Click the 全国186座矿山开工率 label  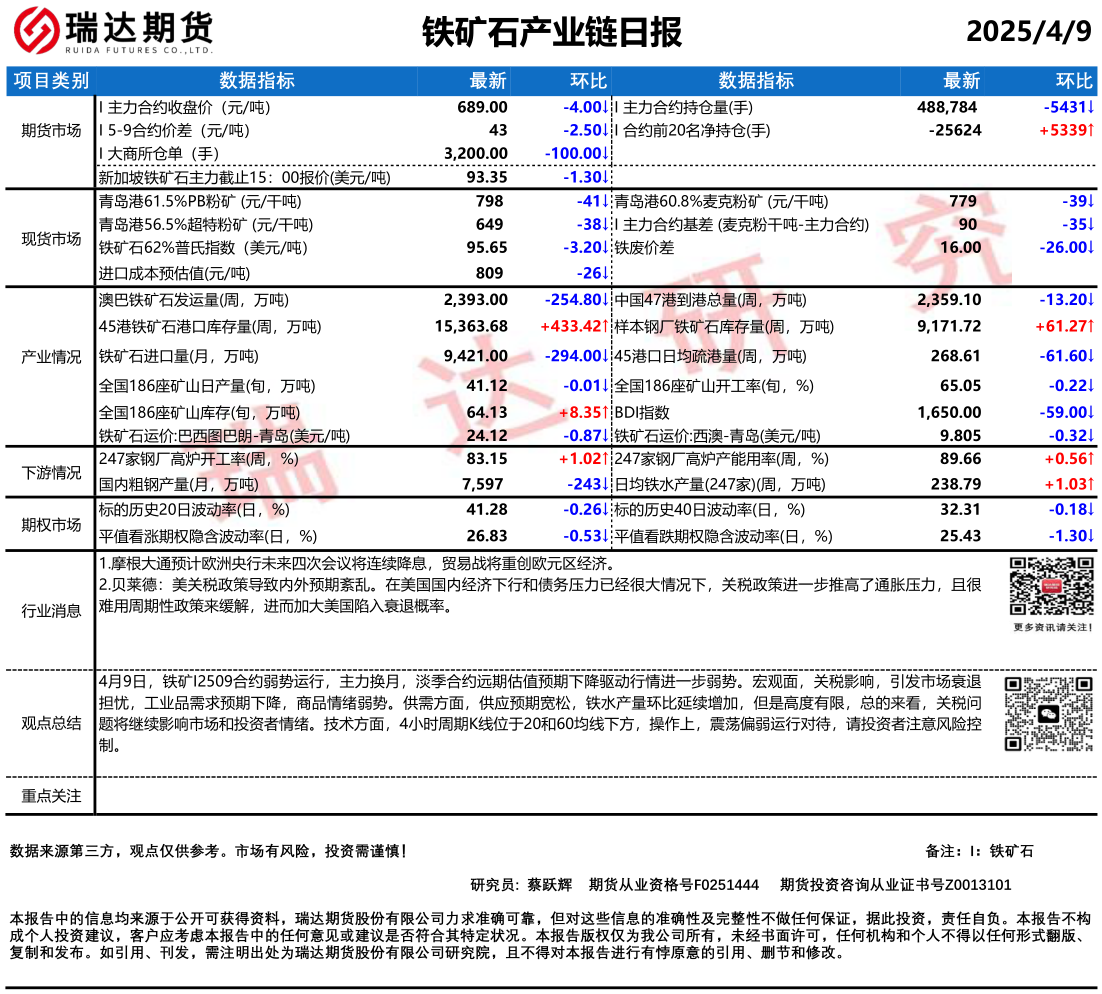[714, 386]
